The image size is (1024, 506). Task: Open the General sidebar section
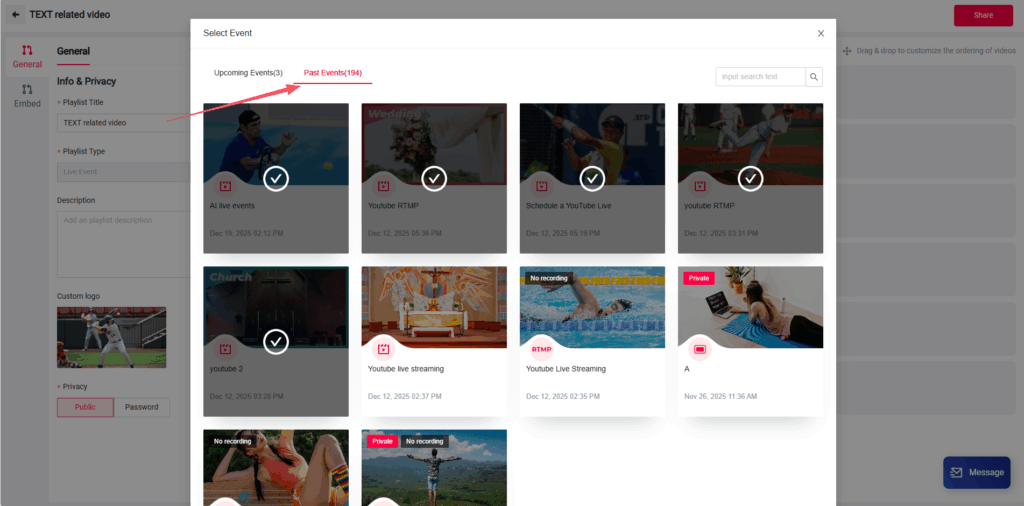click(27, 57)
